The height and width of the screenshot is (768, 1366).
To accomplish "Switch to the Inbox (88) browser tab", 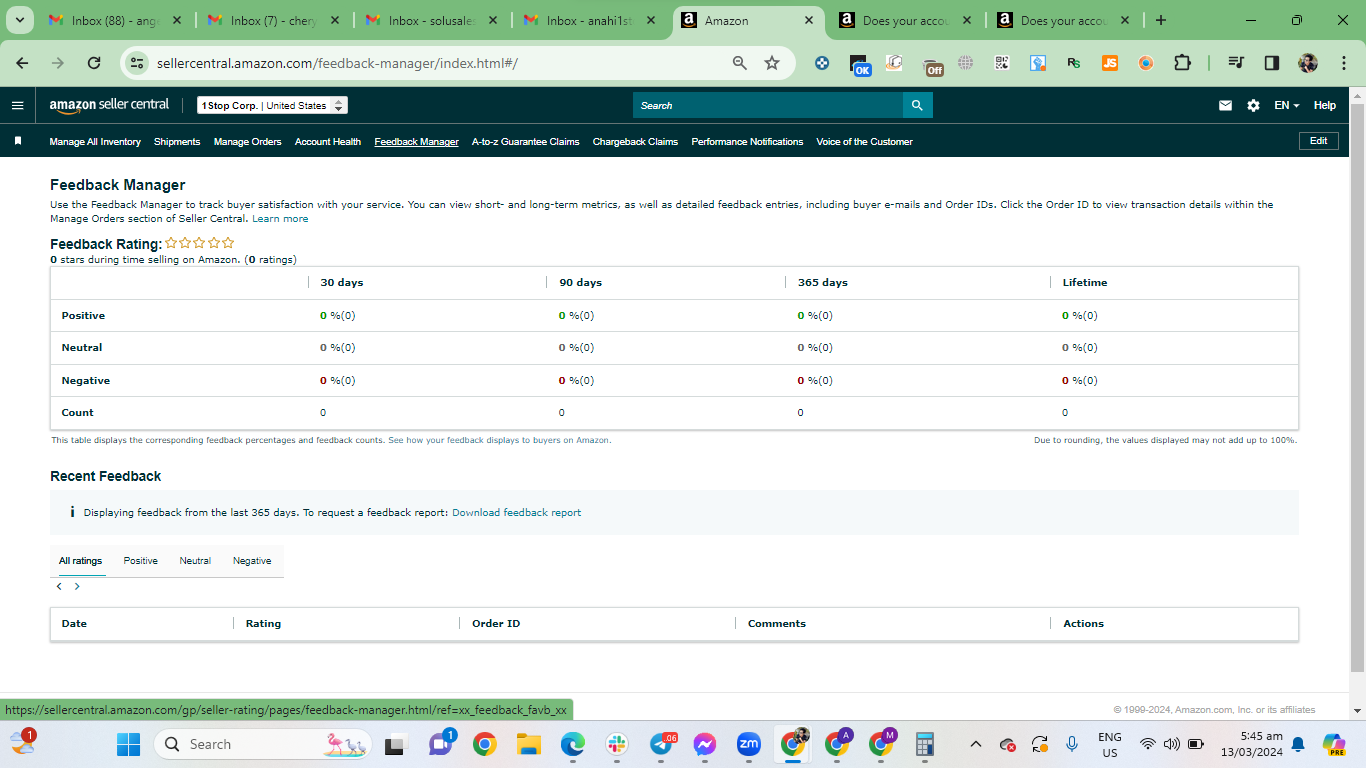I will (117, 20).
